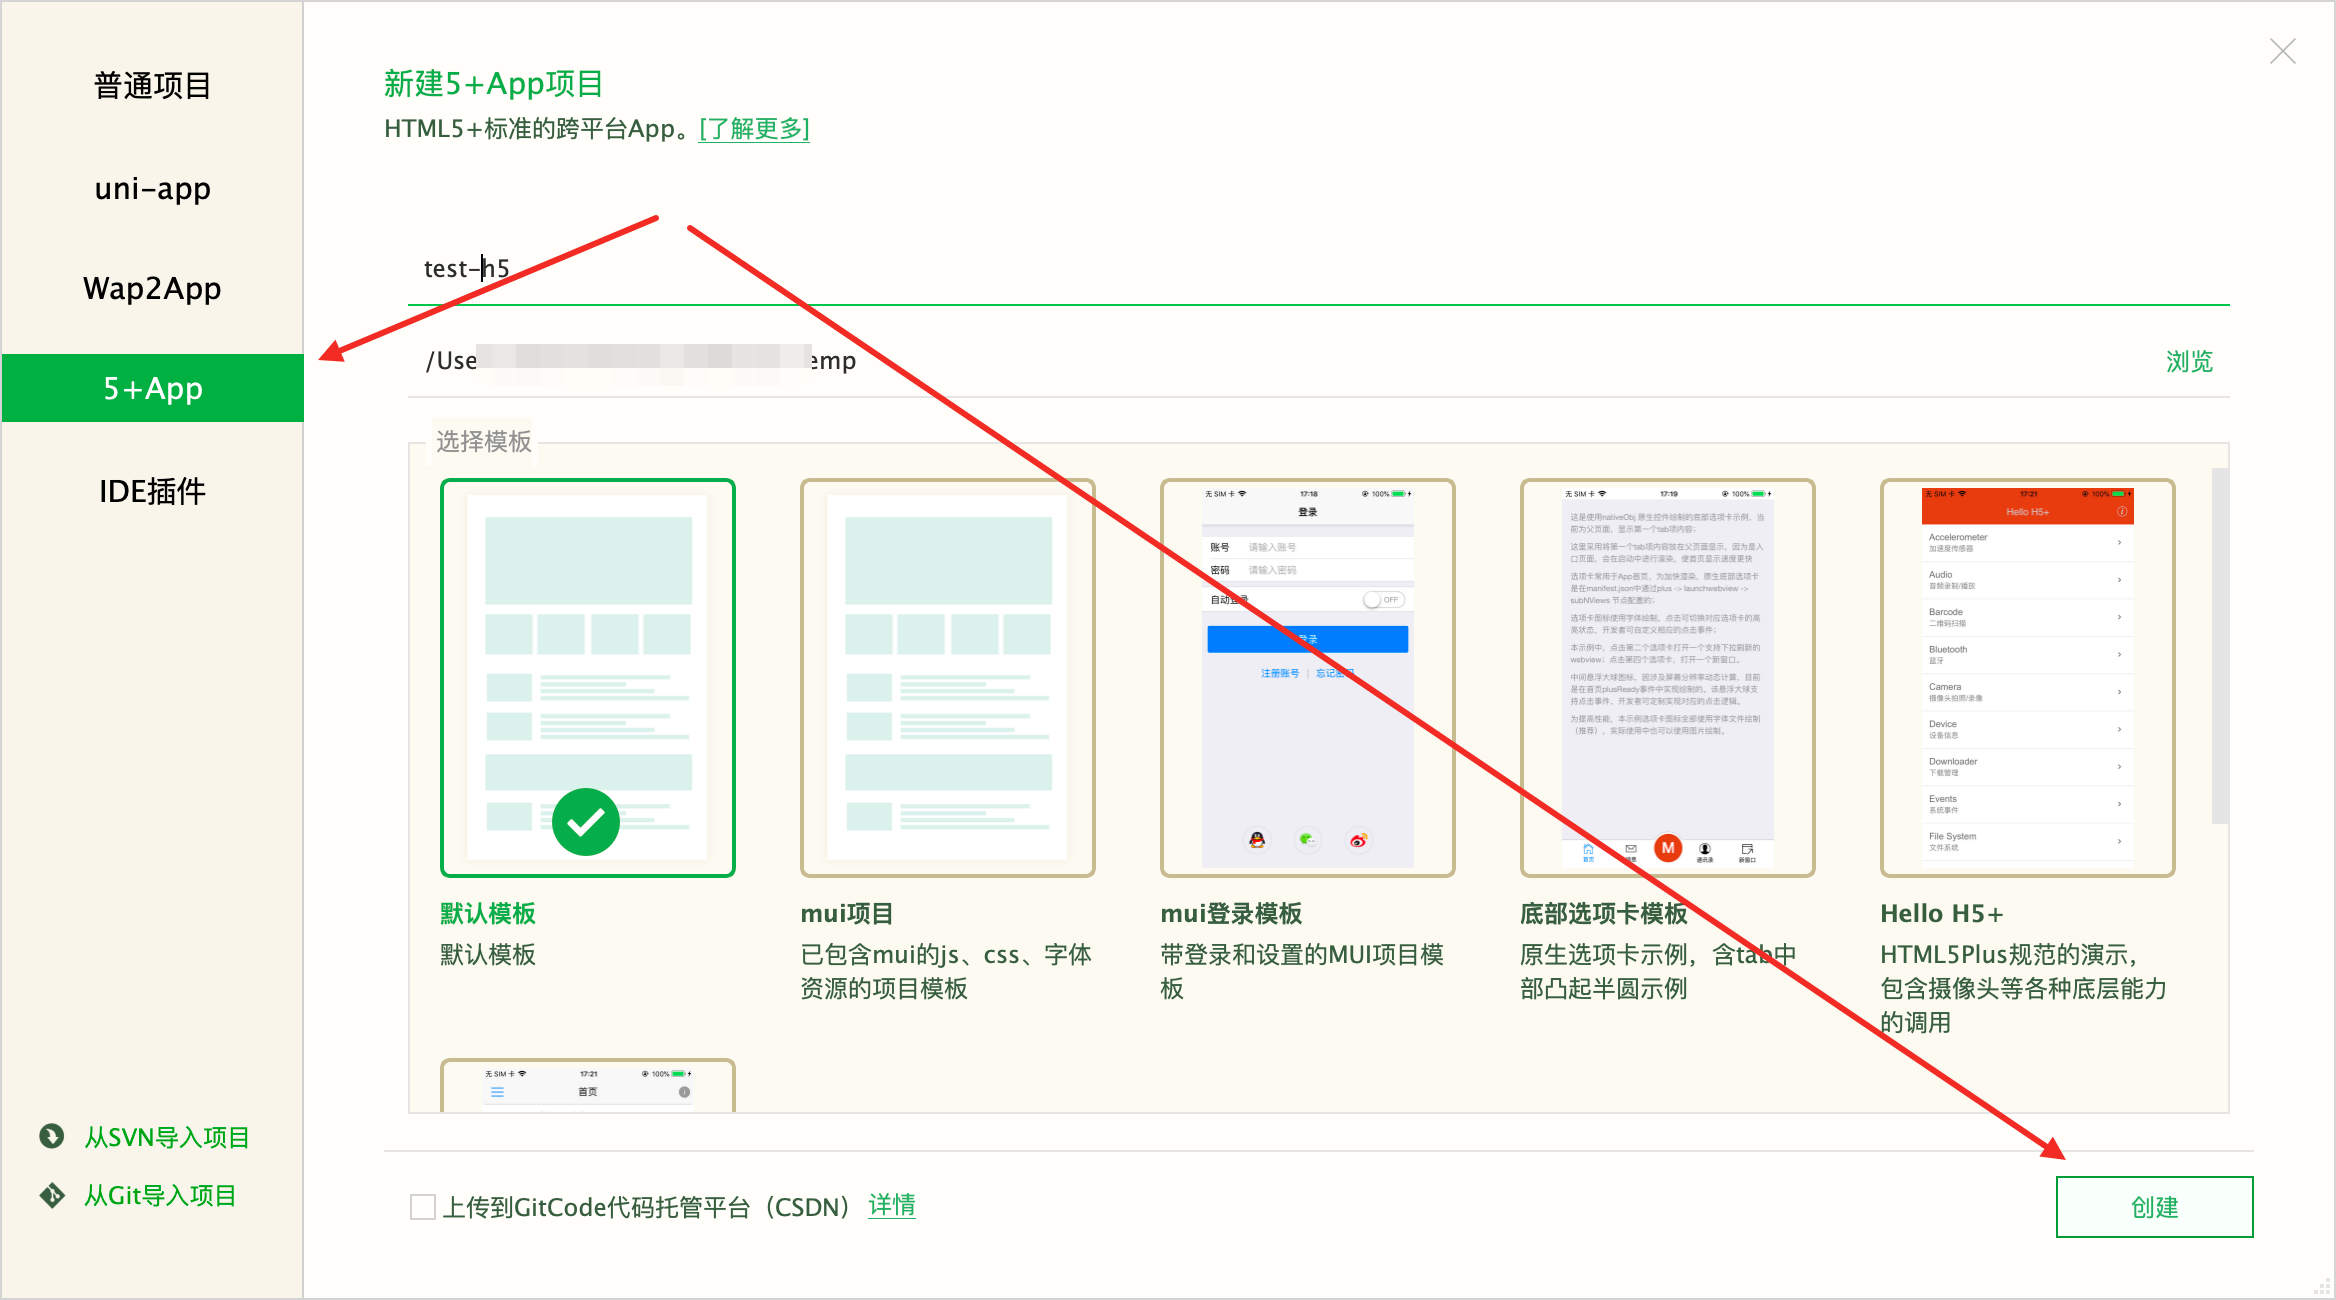This screenshot has width=2336, height=1300.
Task: Click the SVN import icon
Action: click(51, 1136)
